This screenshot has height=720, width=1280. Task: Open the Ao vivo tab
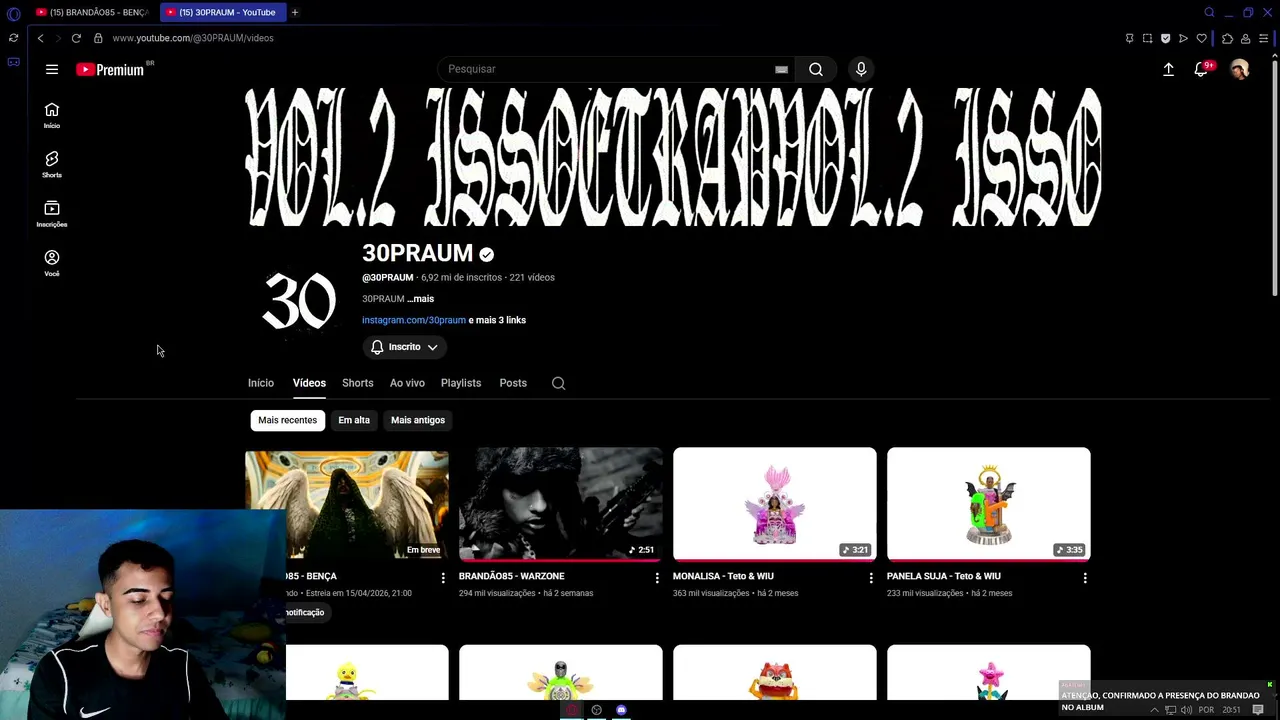407,383
